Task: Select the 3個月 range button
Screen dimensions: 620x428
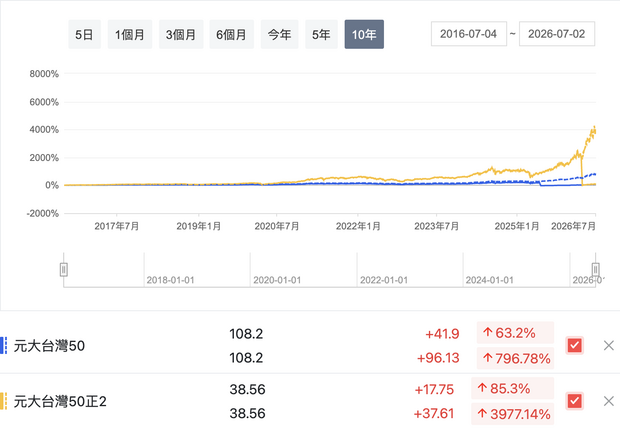Action: (181, 34)
